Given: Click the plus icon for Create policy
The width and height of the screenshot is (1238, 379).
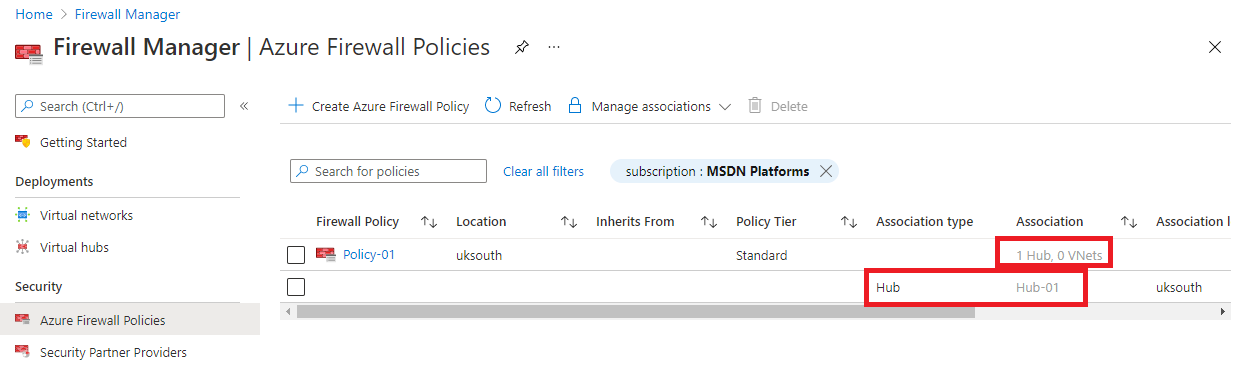Looking at the screenshot, I should [295, 105].
